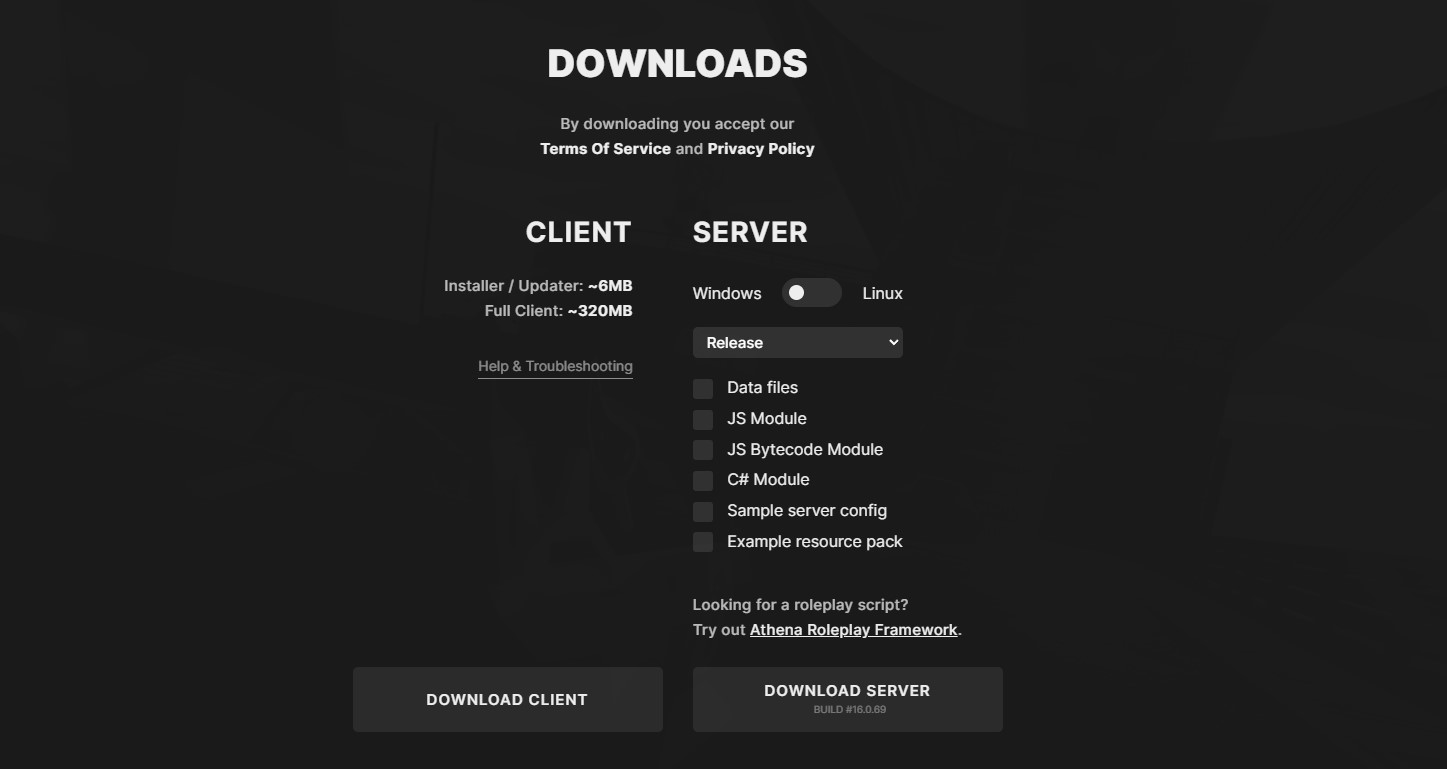Enable the Sample server config option
The width and height of the screenshot is (1447, 769).
pyautogui.click(x=703, y=512)
